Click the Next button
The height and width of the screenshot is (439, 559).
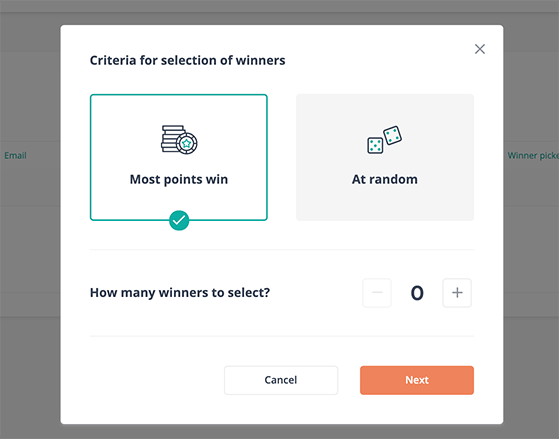point(417,380)
